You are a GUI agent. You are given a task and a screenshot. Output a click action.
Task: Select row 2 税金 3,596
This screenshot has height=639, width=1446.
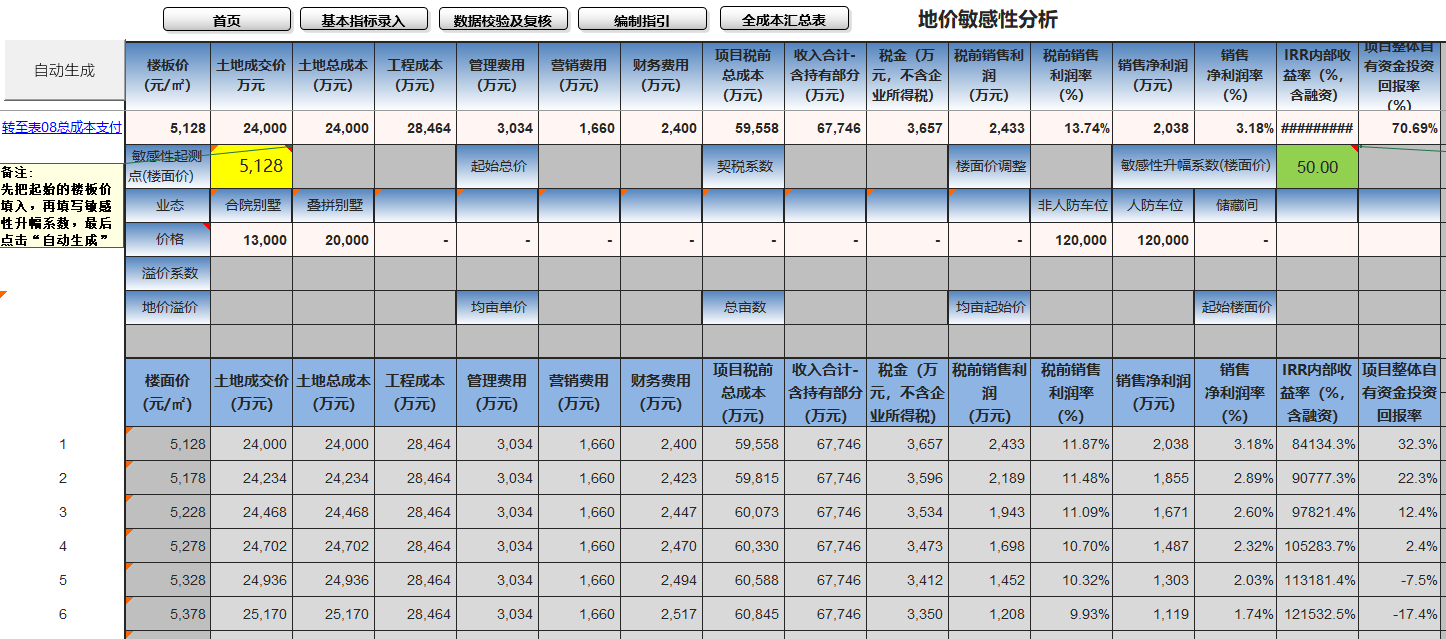[x=907, y=478]
